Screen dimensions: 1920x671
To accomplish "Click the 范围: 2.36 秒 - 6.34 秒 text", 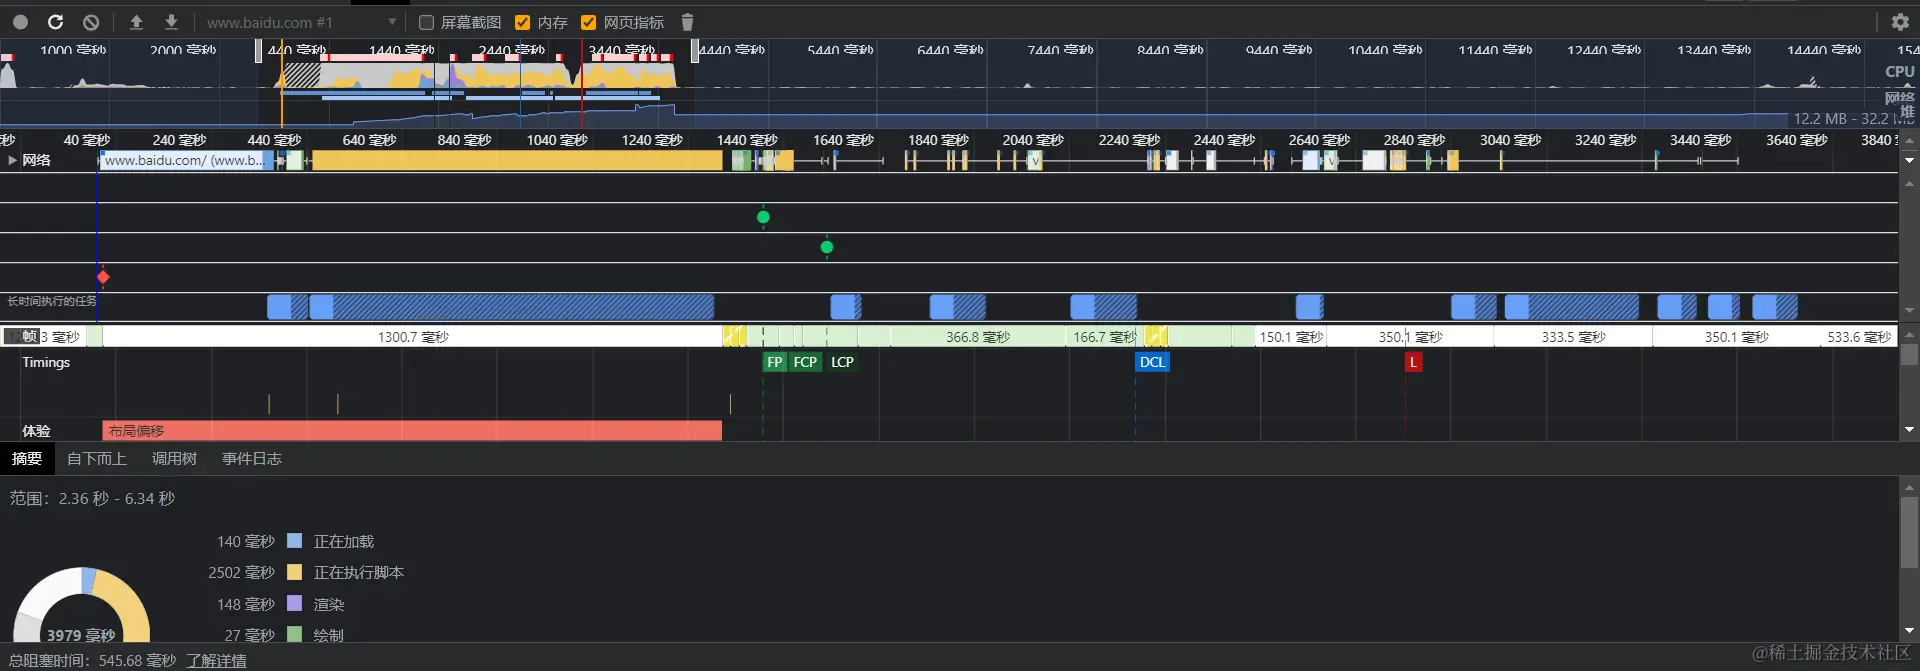I will coord(92,498).
